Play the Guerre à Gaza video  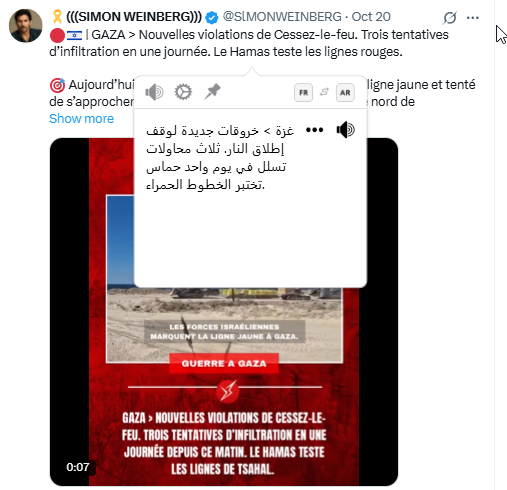coord(224,312)
